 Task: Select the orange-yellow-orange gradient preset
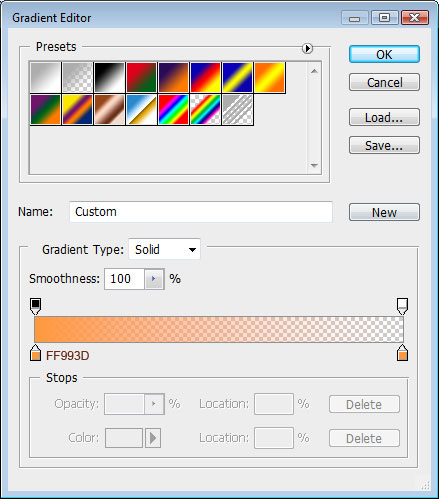[269, 77]
